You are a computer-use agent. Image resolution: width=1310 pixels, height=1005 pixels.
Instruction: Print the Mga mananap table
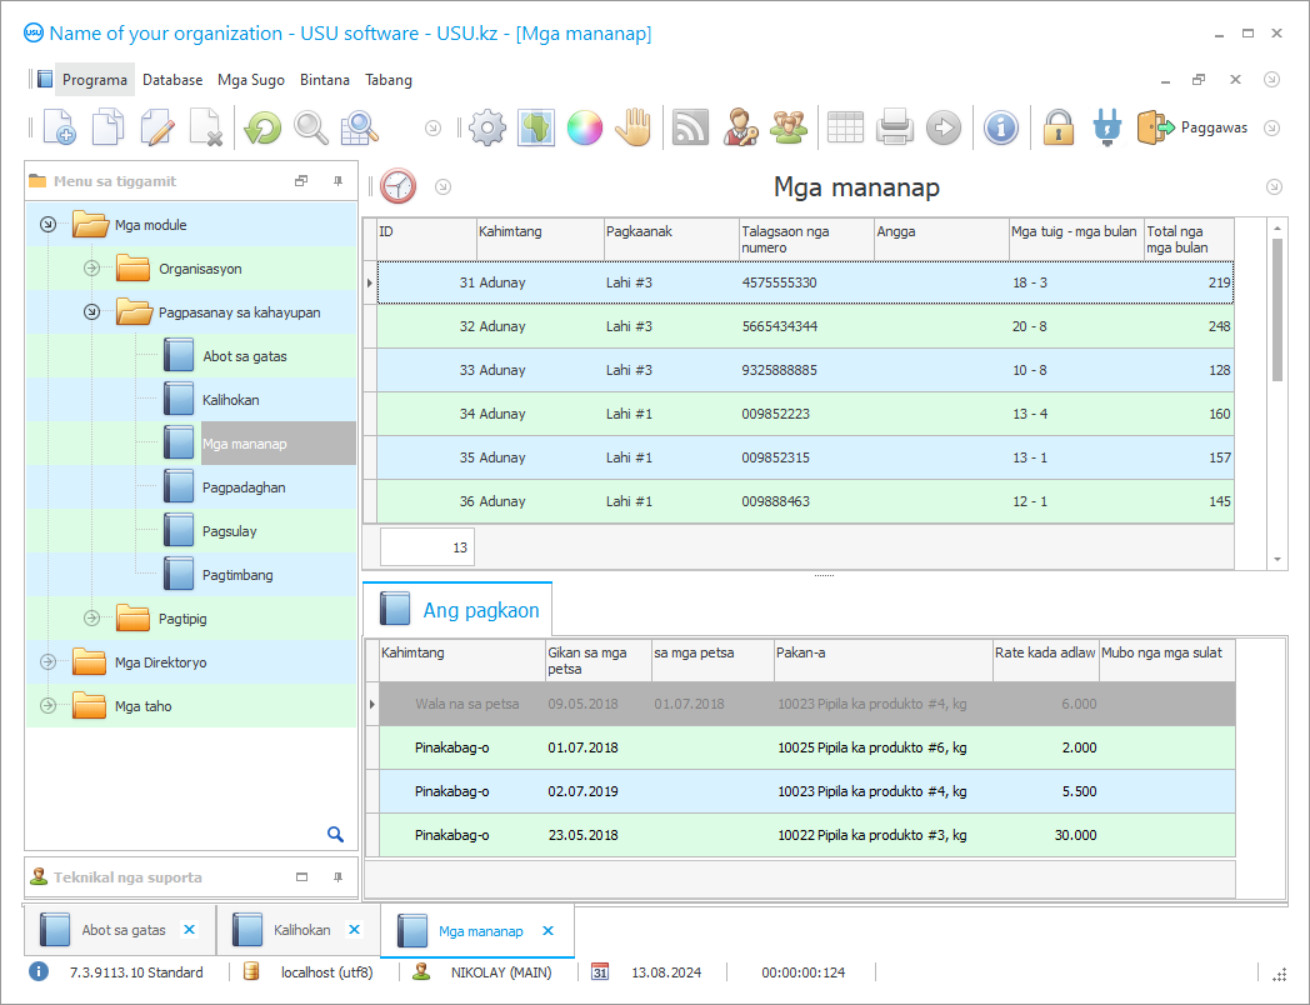tap(894, 127)
